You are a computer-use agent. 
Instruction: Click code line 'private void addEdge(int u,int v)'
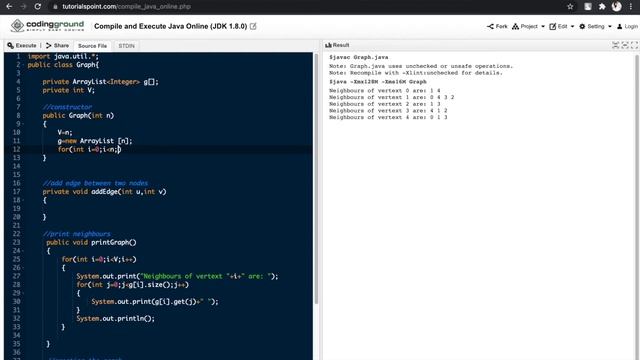pos(104,192)
